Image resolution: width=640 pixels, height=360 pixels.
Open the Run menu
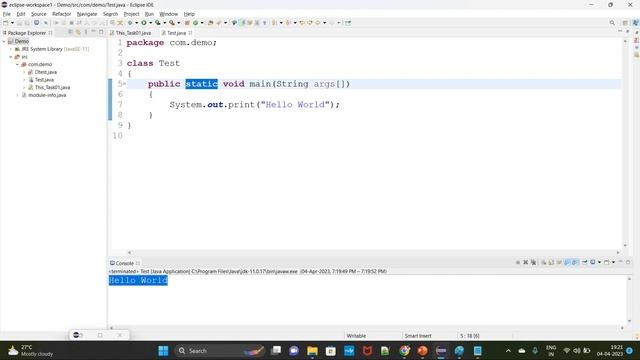[149, 14]
